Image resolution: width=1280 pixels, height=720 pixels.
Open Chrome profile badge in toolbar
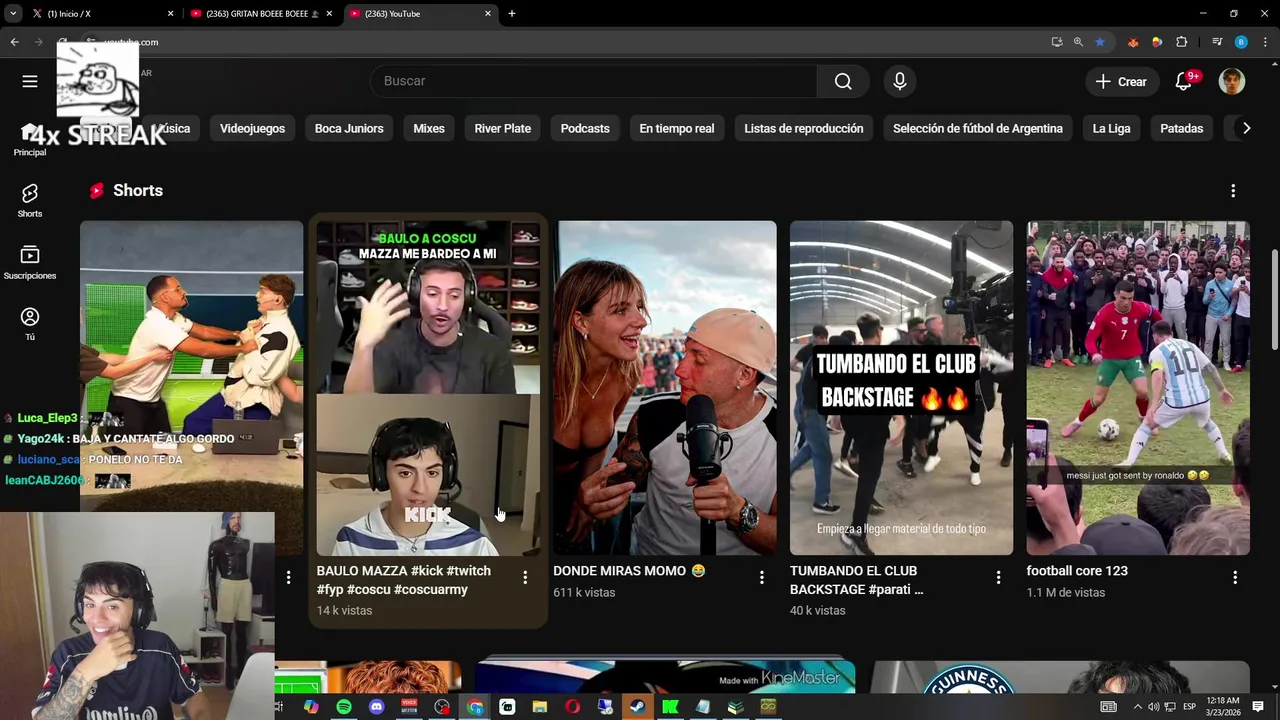coord(1241,42)
